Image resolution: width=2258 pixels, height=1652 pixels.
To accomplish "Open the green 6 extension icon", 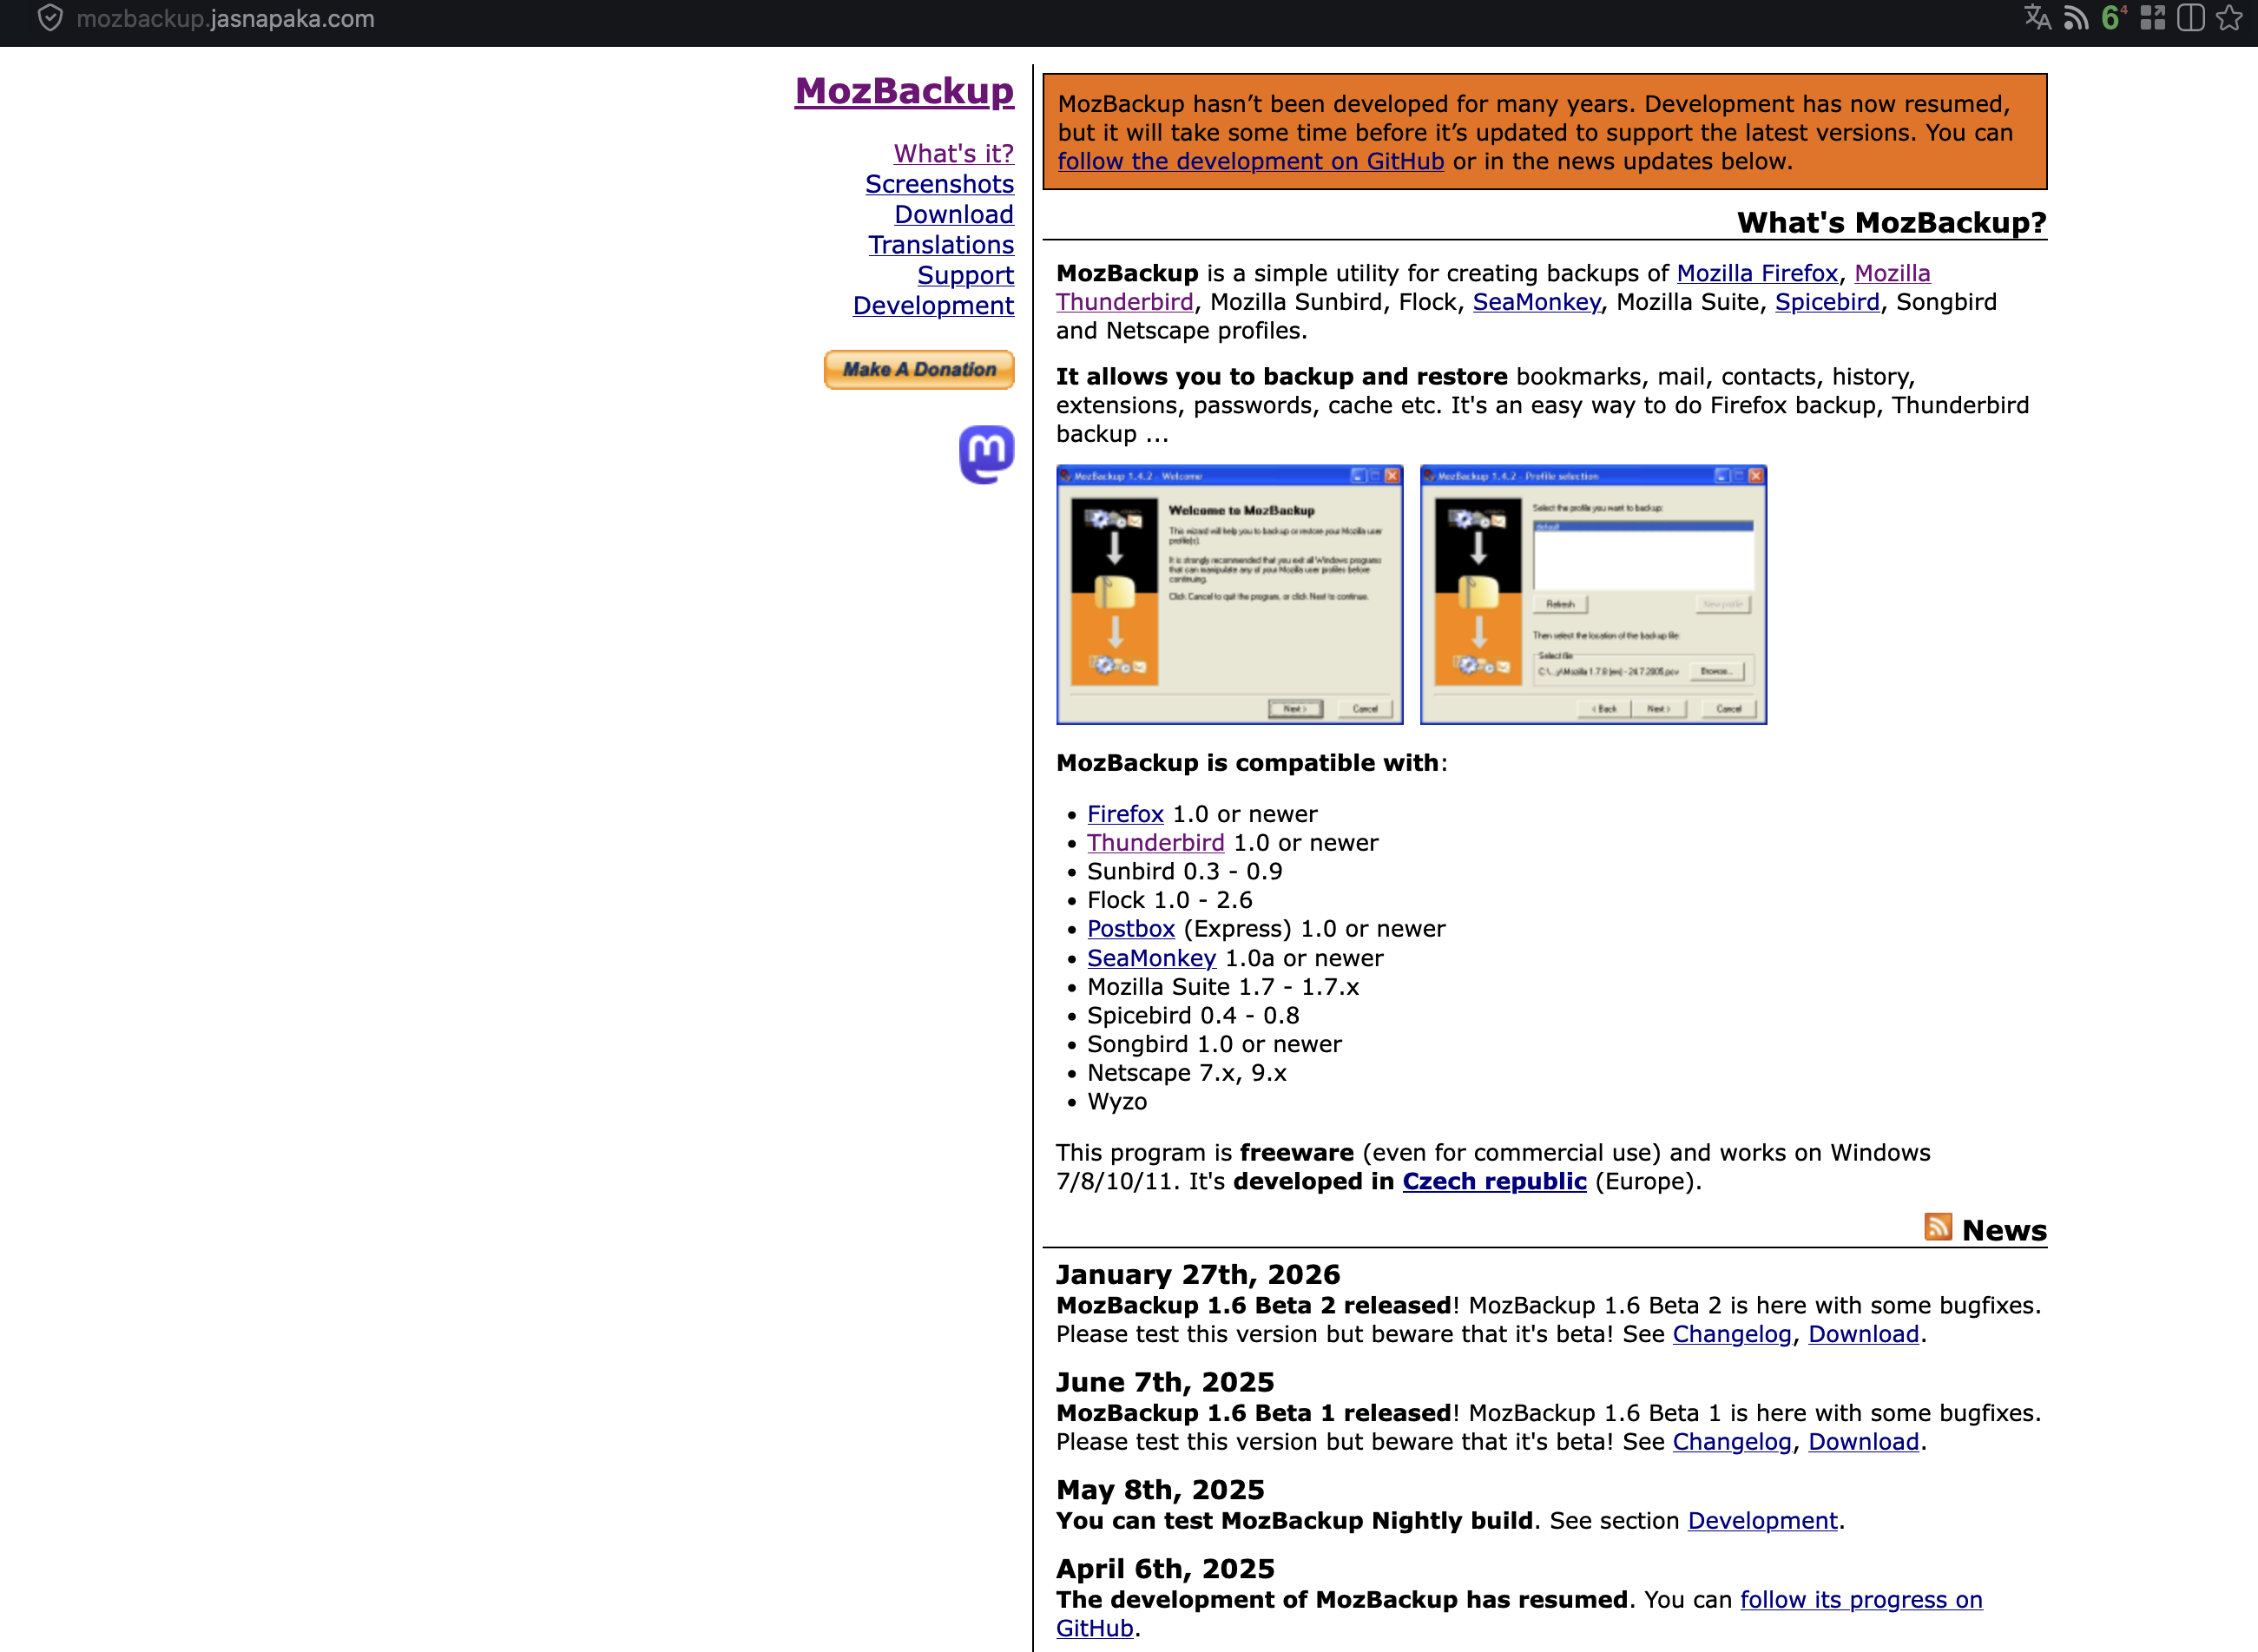I will pyautogui.click(x=2113, y=18).
